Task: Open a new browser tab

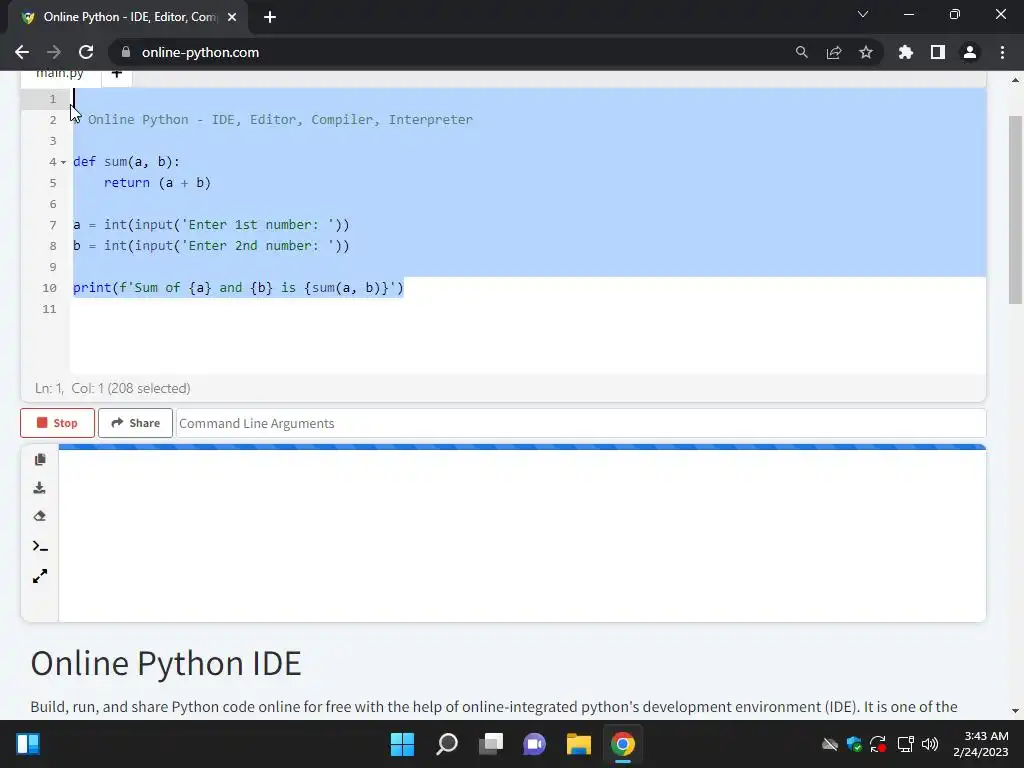Action: tap(270, 17)
